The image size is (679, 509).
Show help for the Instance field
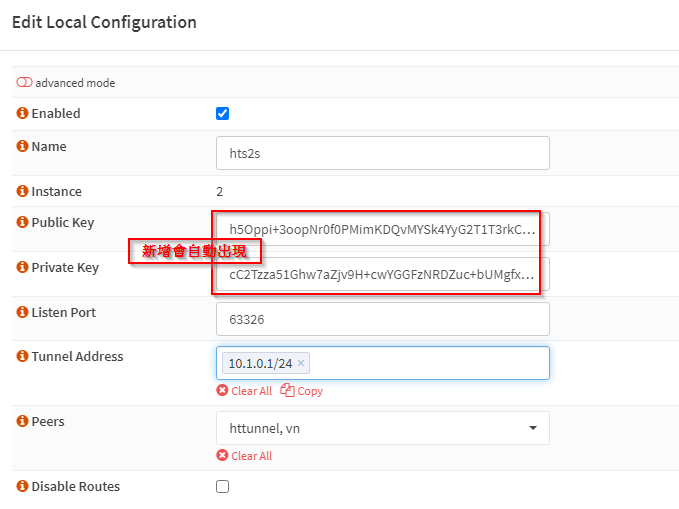pos(22,191)
